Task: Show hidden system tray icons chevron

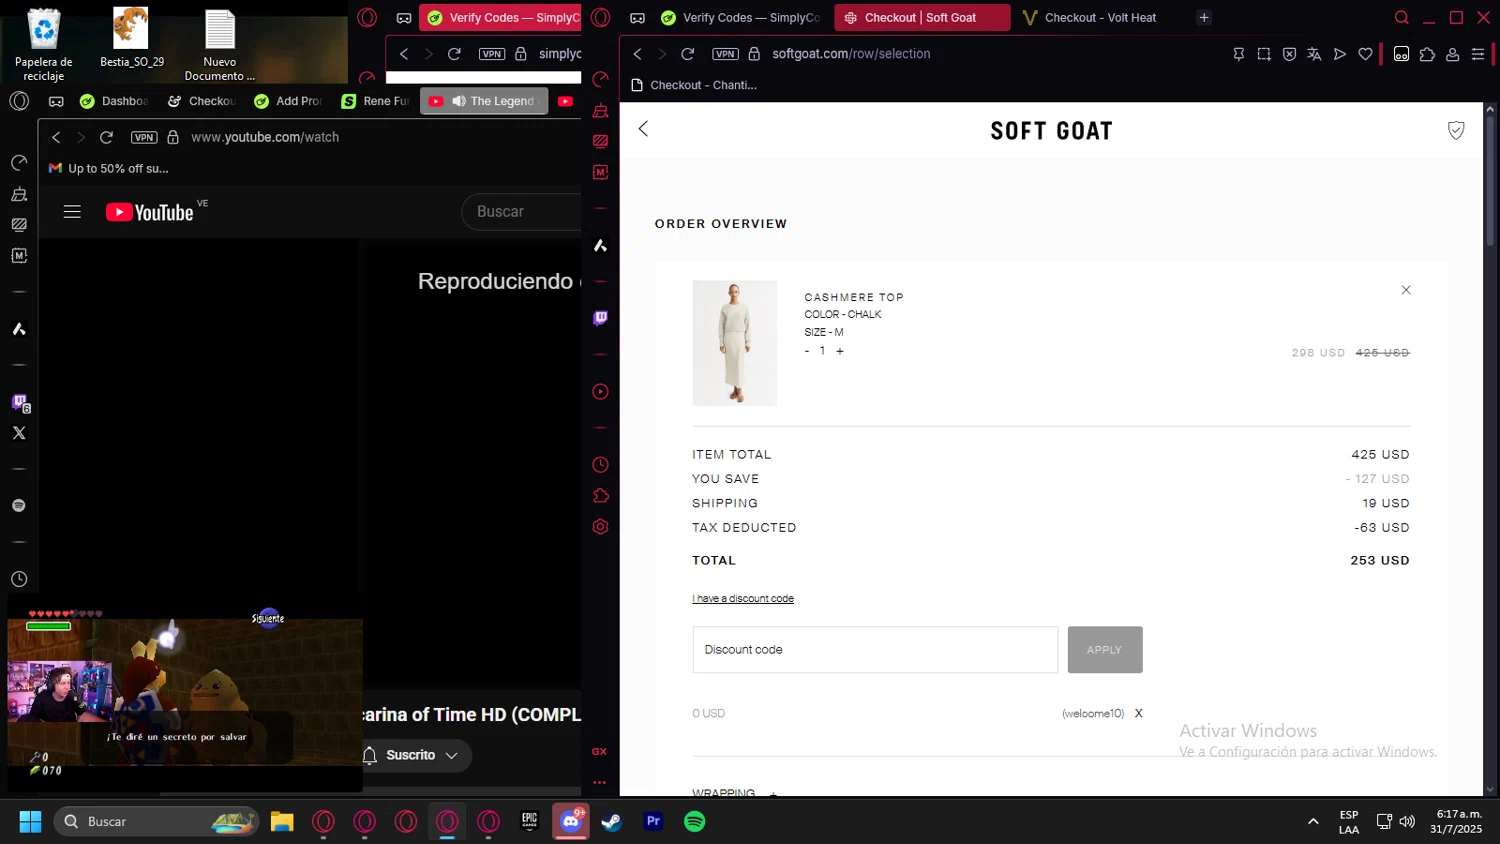Action: click(x=1313, y=821)
